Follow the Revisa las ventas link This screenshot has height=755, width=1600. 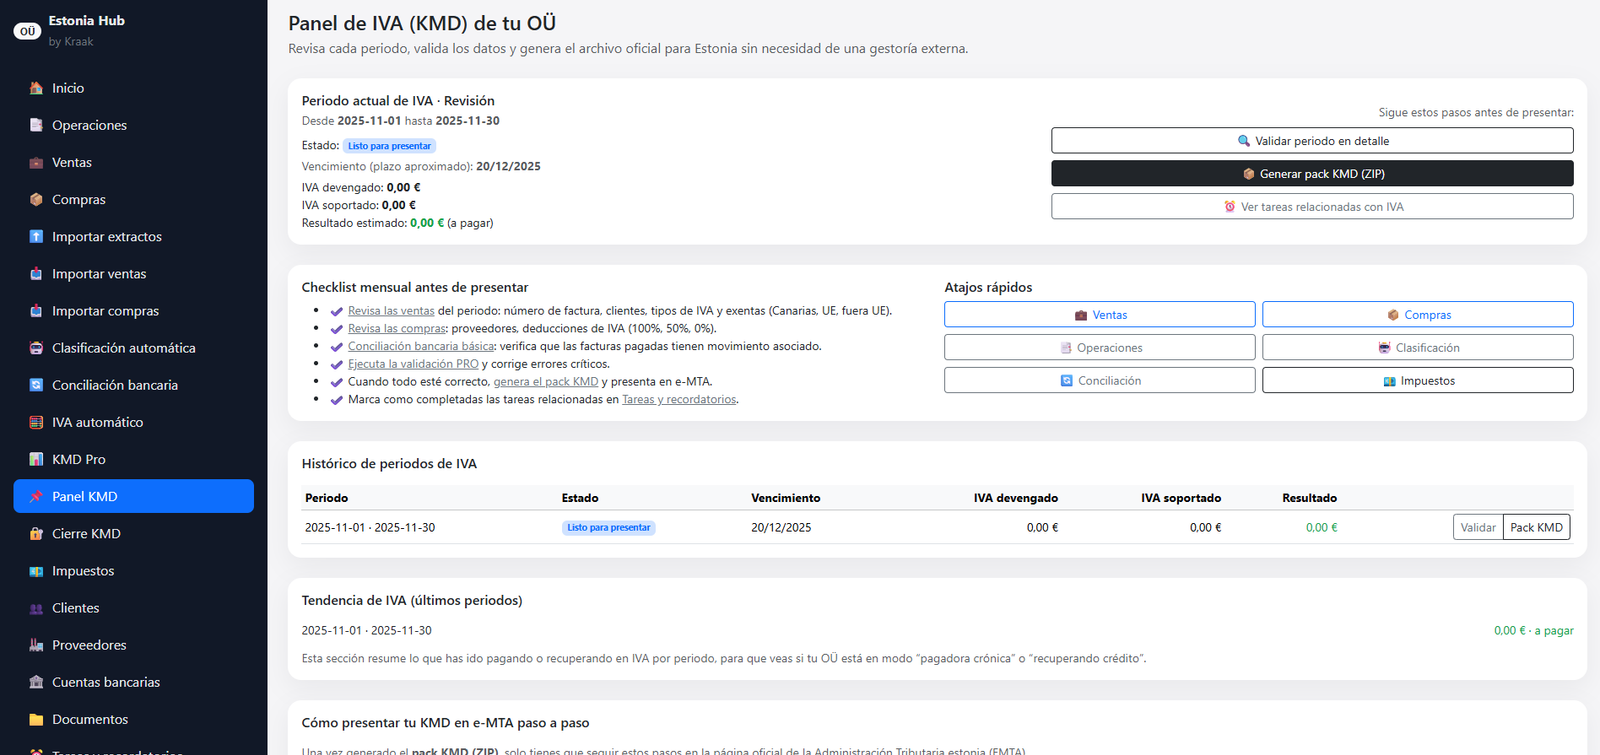tap(391, 311)
